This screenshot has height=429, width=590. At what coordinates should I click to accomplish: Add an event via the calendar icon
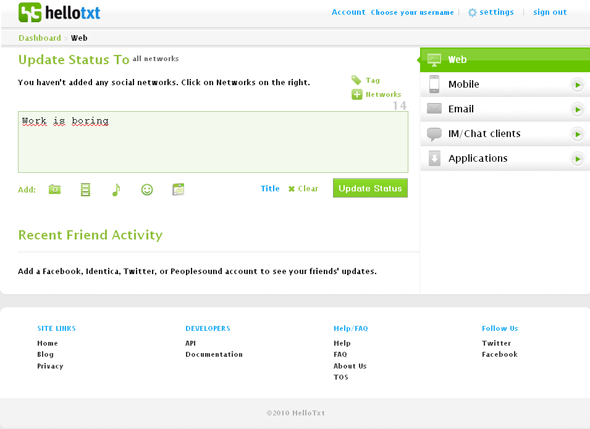178,189
